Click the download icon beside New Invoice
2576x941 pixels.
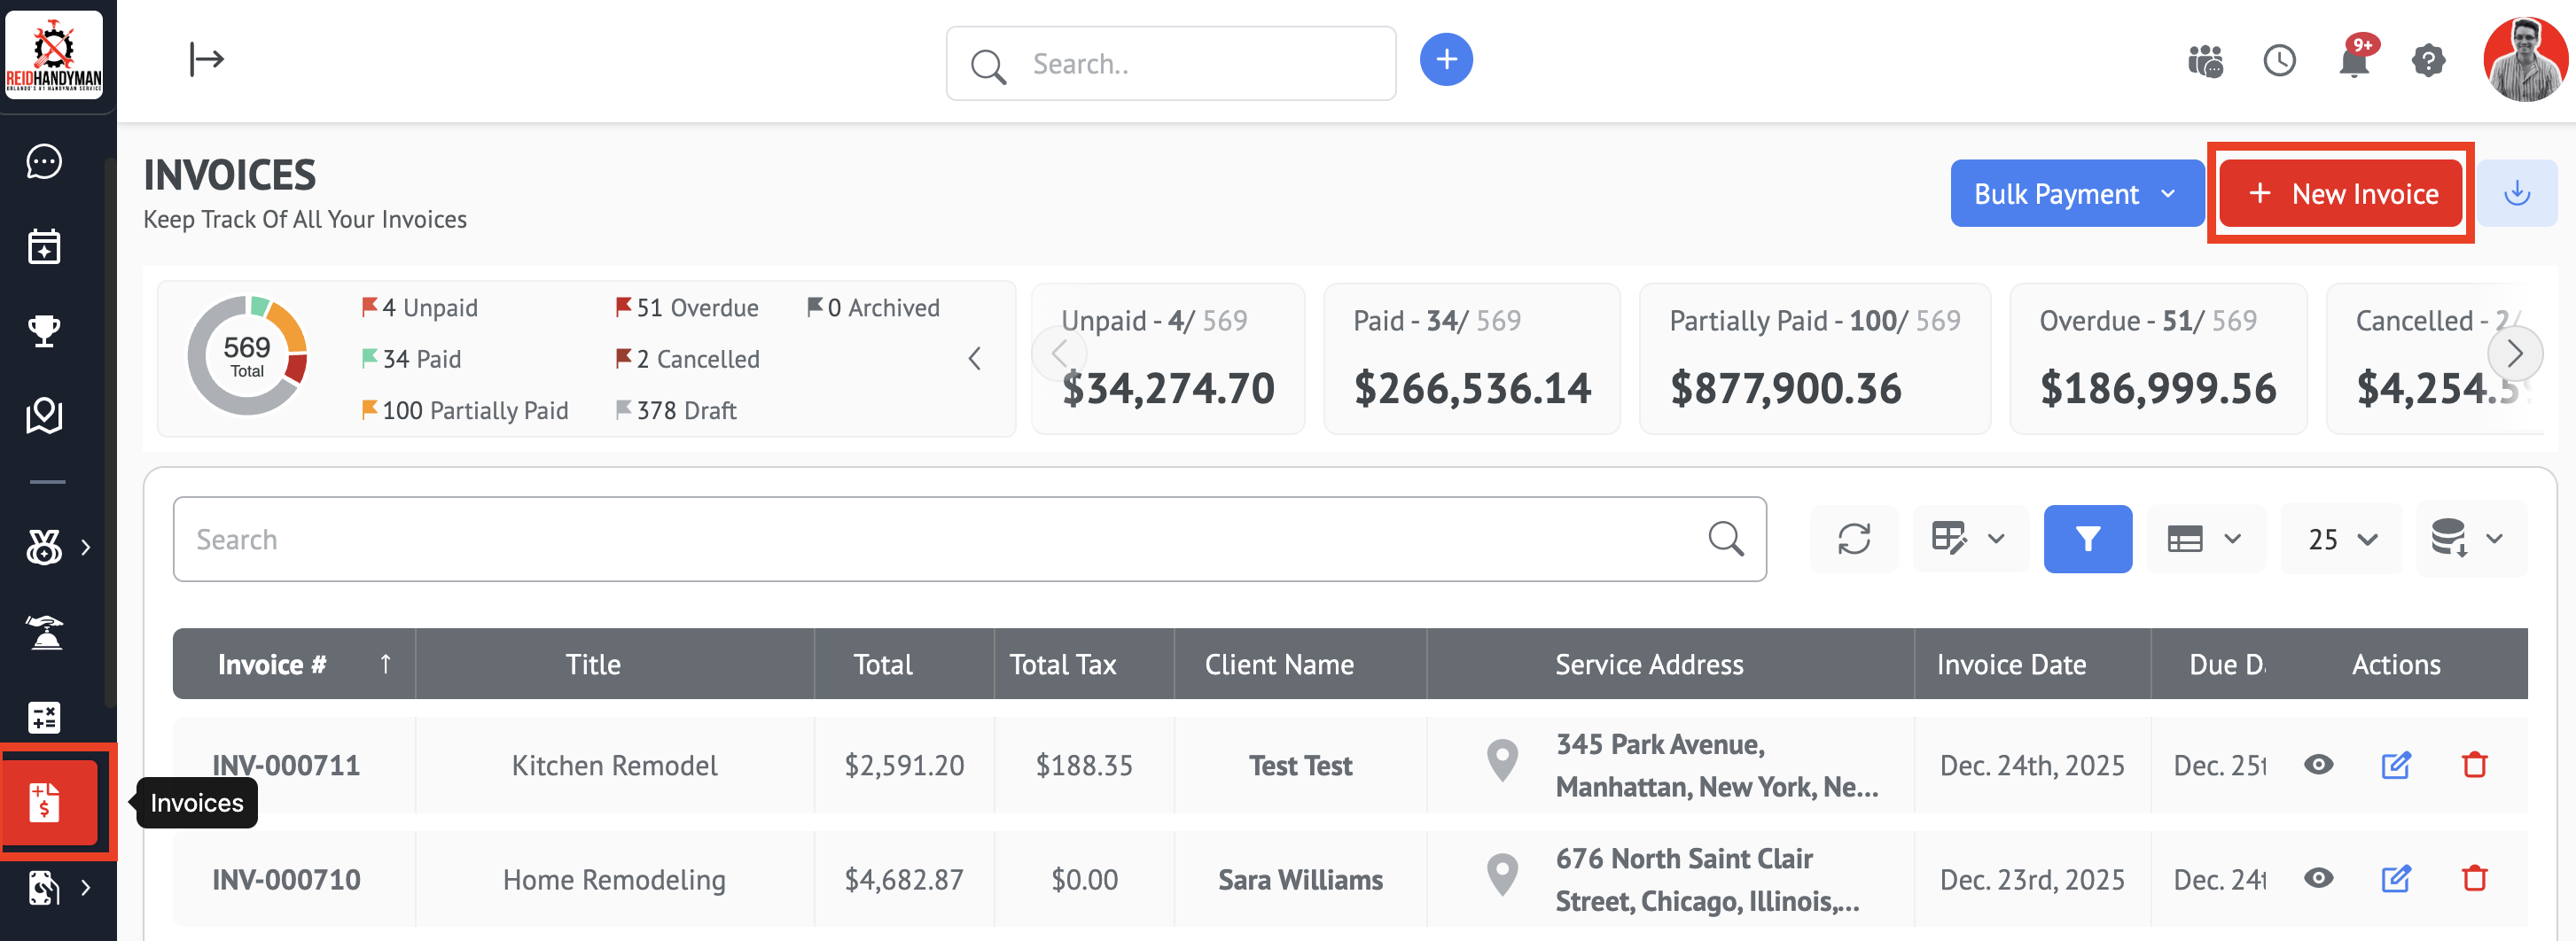point(2516,193)
